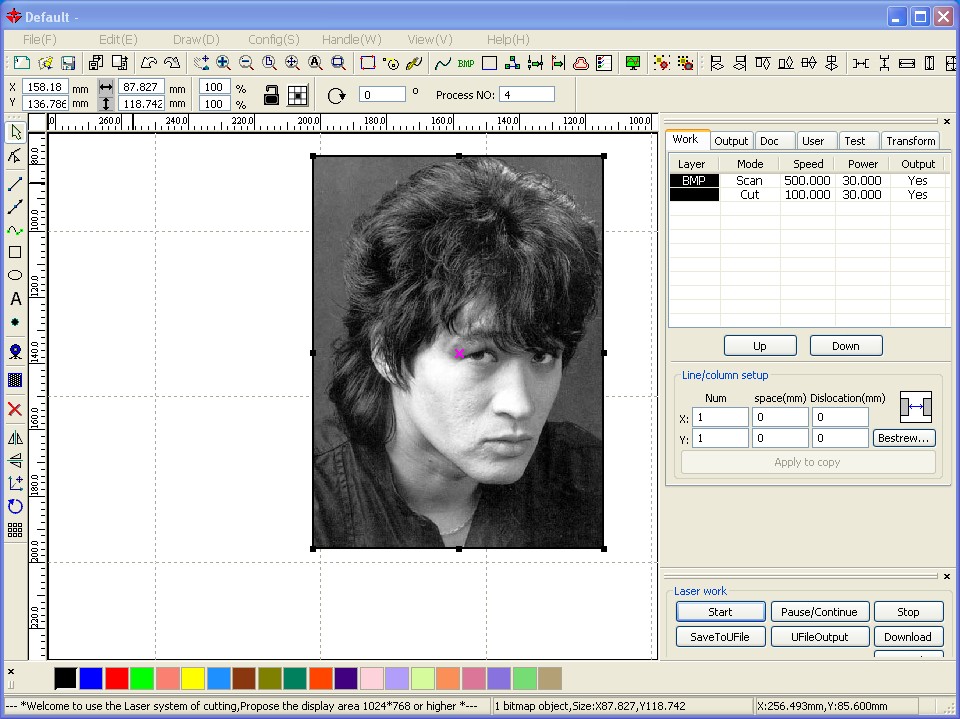Click the save file toolbar icon
This screenshot has width=960, height=719.
[x=68, y=63]
